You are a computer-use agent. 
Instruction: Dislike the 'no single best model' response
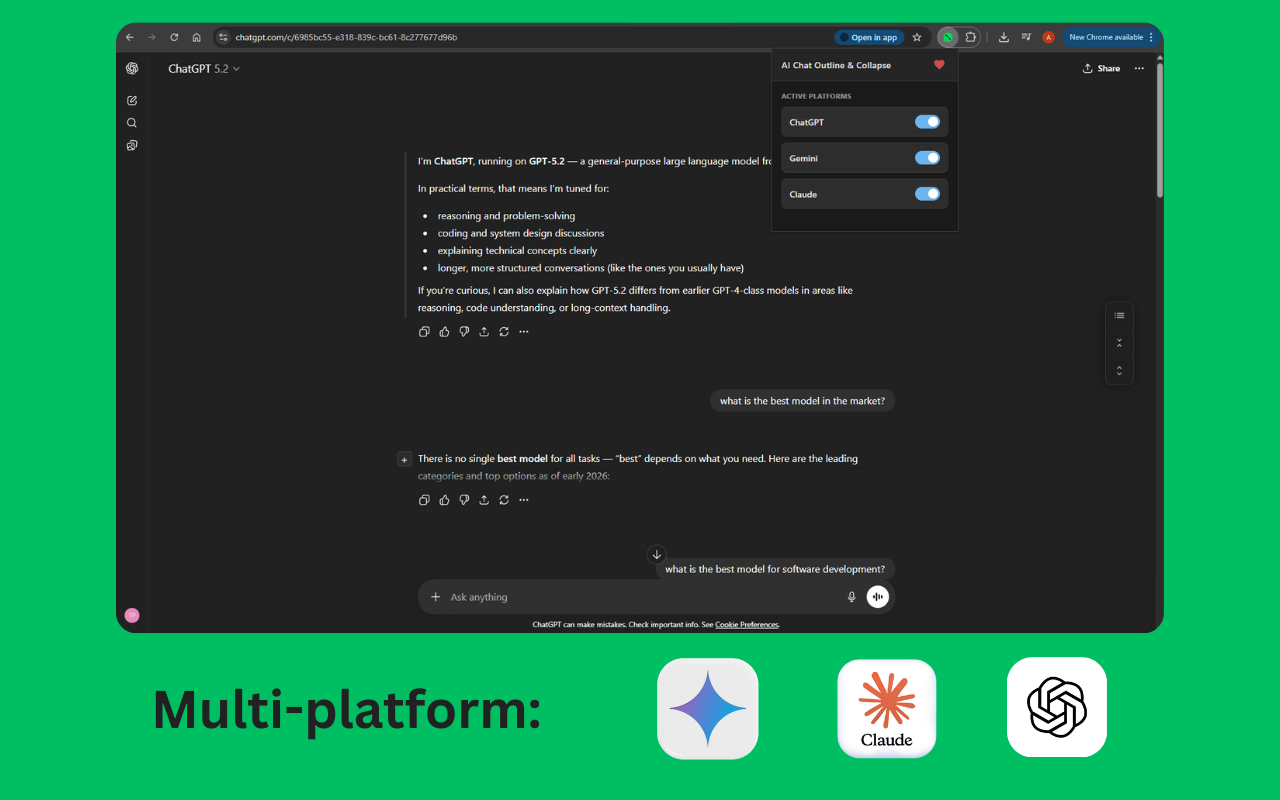[x=464, y=500]
